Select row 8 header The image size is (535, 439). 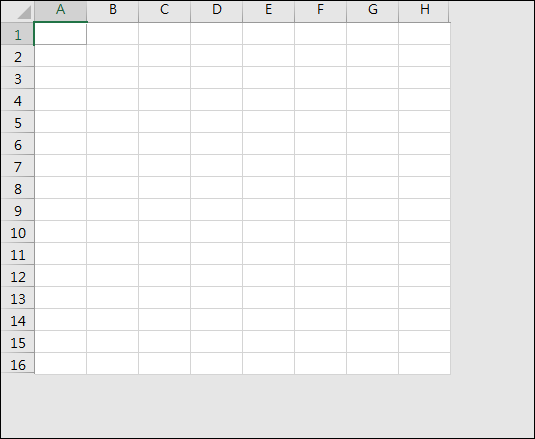[x=18, y=188]
